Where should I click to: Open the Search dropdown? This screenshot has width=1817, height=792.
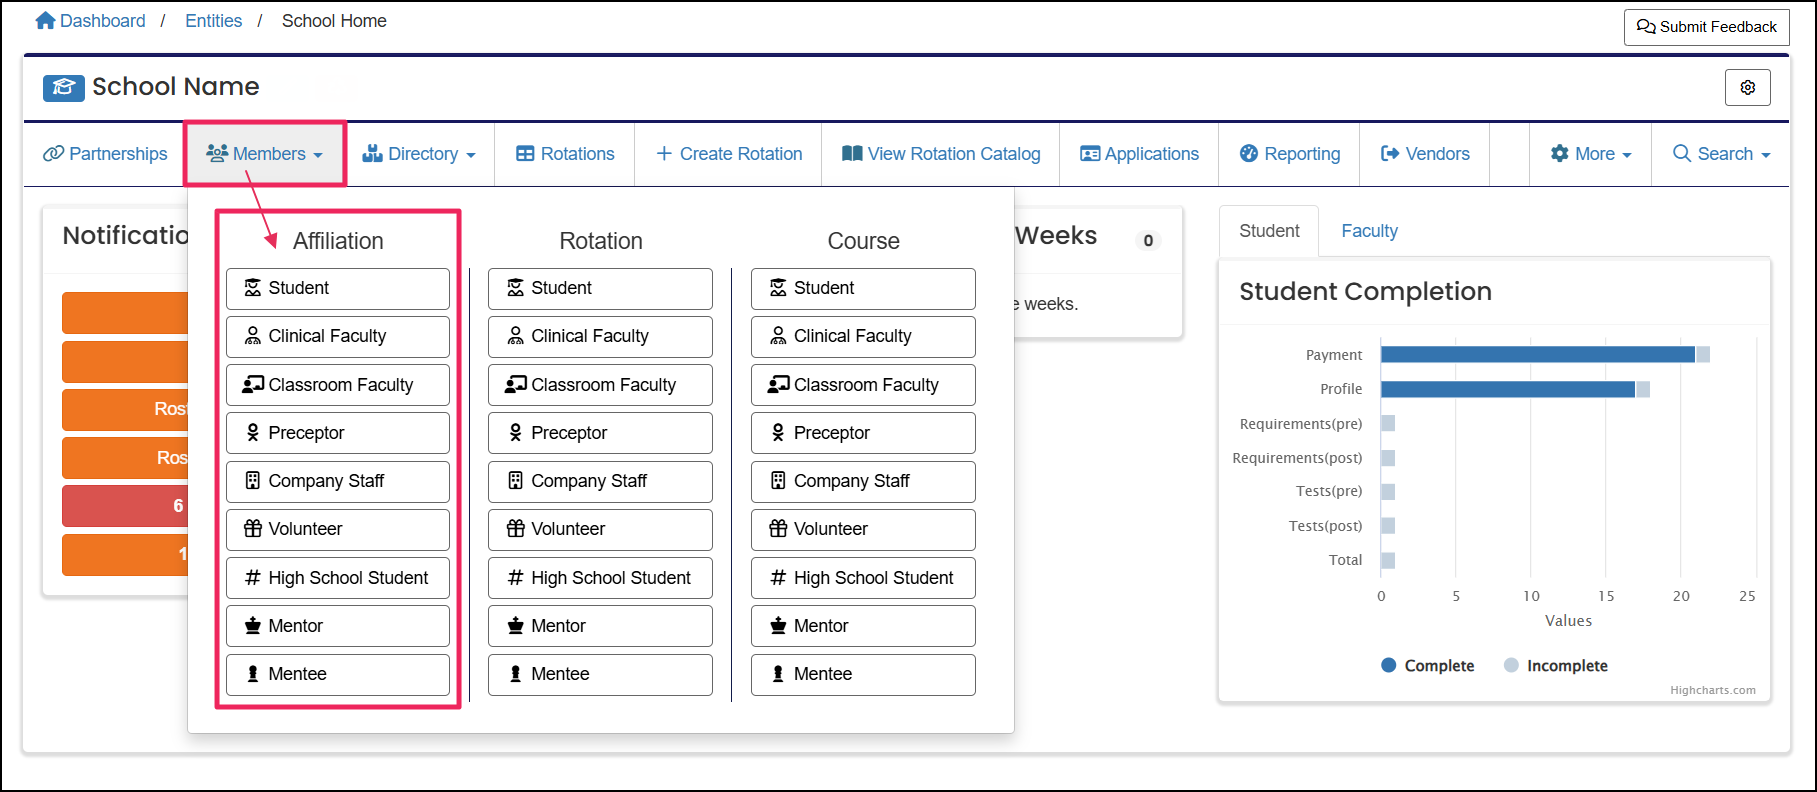[x=1721, y=154]
